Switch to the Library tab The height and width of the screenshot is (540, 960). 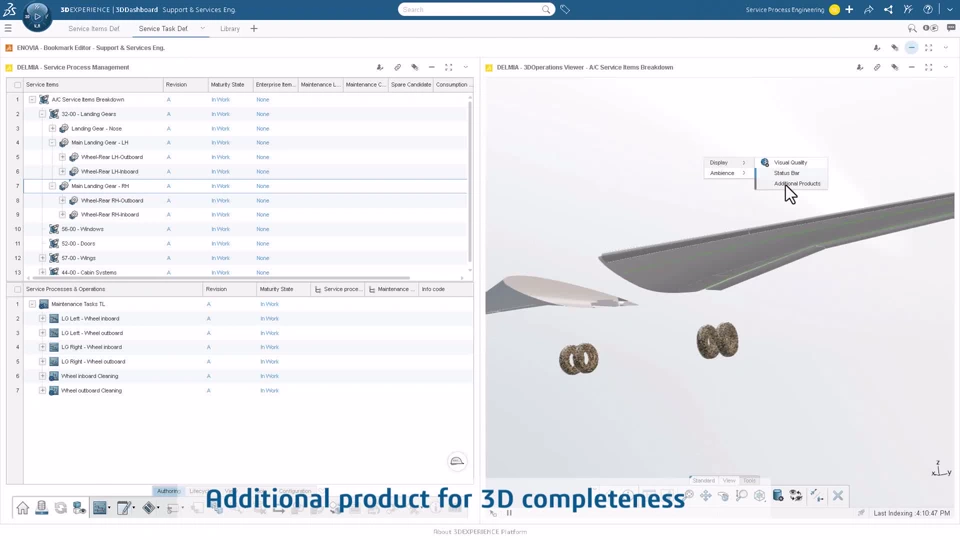pyautogui.click(x=230, y=29)
